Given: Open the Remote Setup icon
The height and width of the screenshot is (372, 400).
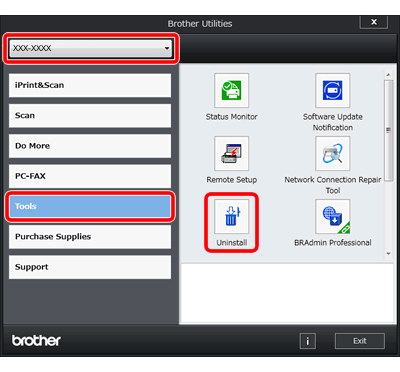Looking at the screenshot, I should point(232,153).
